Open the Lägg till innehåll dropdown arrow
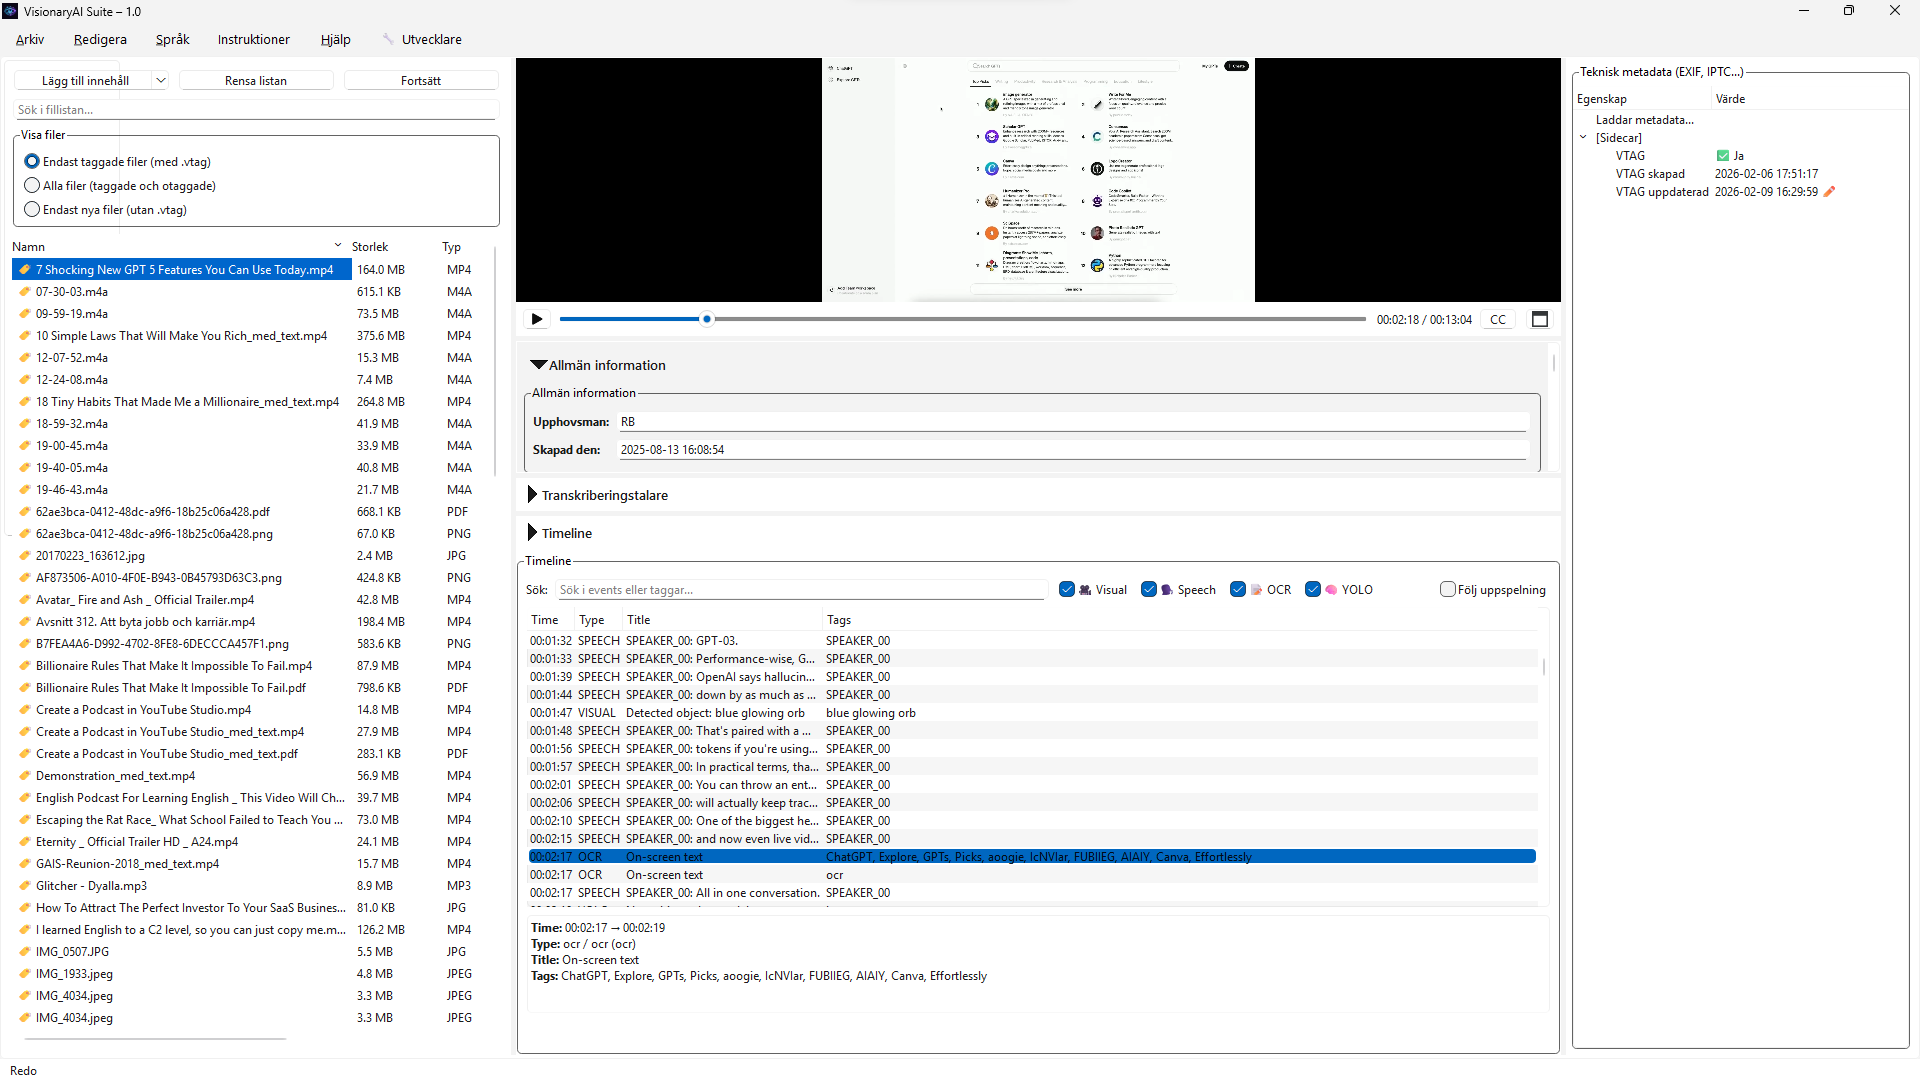Screen dimensions: 1920x1080 point(160,81)
